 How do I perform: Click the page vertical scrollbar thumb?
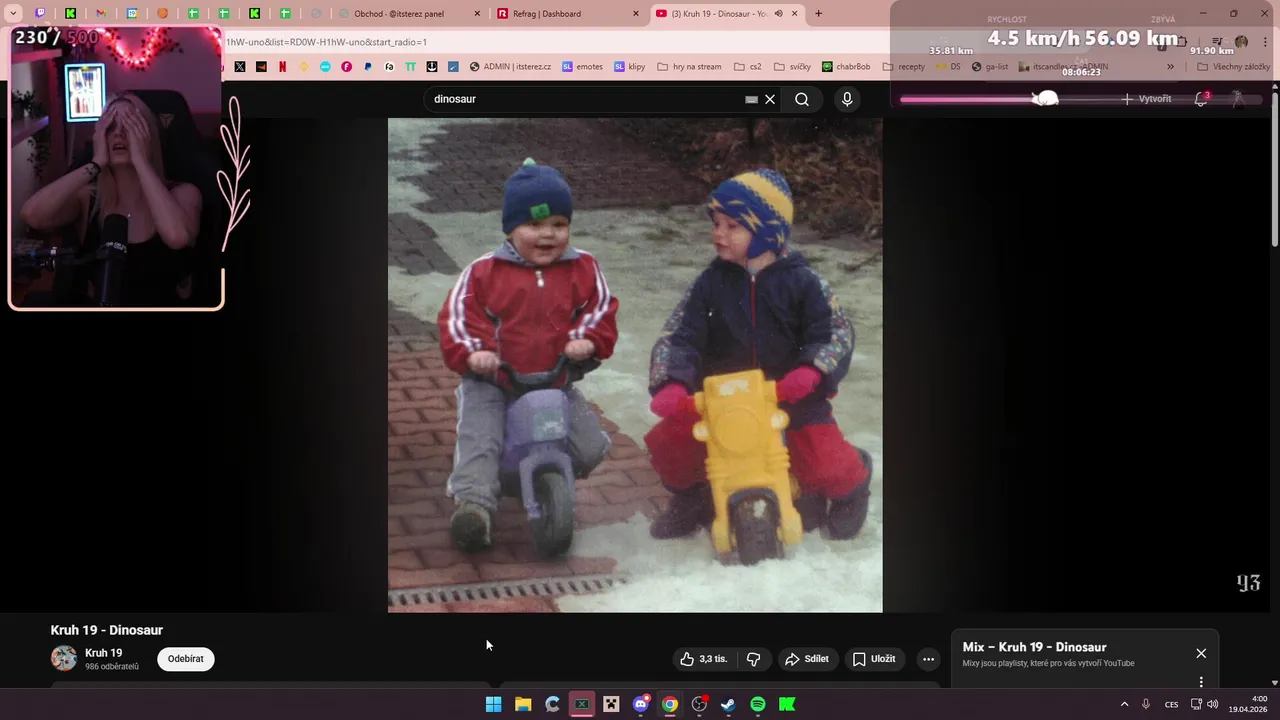pyautogui.click(x=1274, y=170)
